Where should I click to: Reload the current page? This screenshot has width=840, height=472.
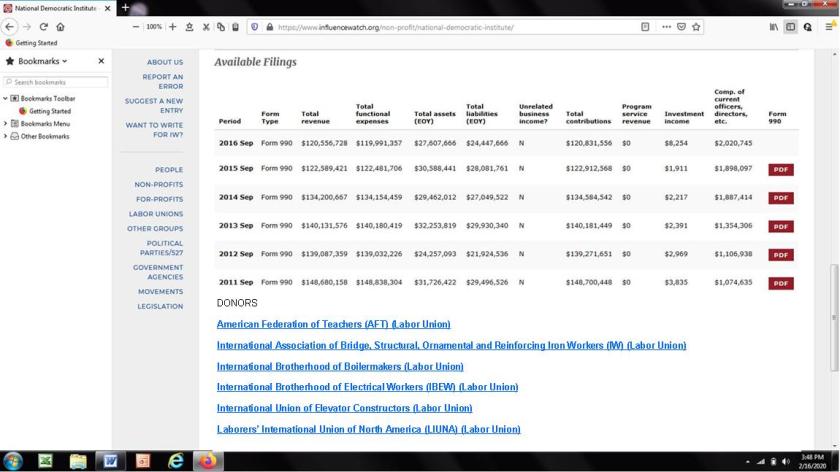click(x=43, y=27)
